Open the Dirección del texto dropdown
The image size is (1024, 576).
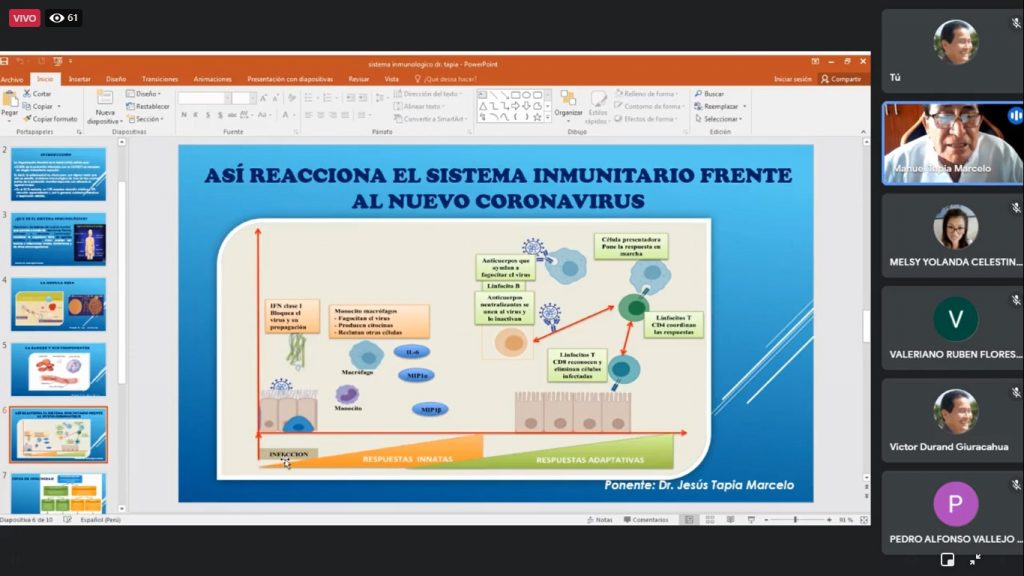[x=428, y=94]
